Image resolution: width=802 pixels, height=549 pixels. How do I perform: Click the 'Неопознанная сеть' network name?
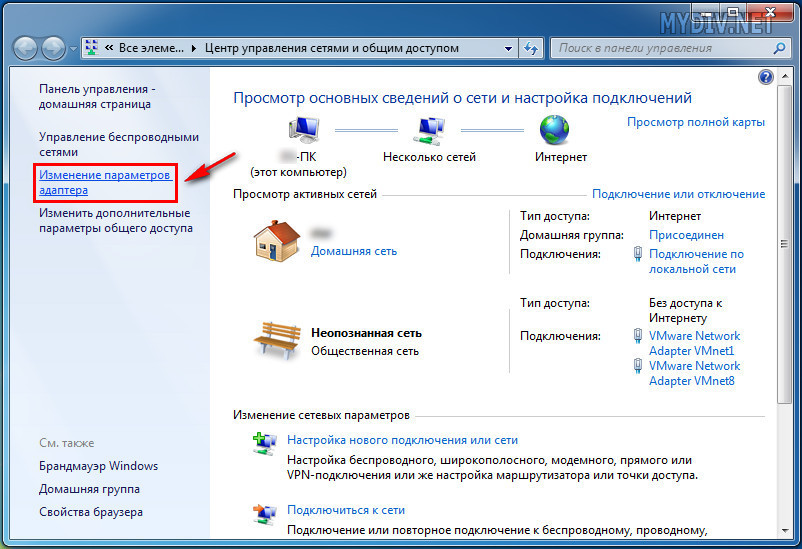[366, 333]
